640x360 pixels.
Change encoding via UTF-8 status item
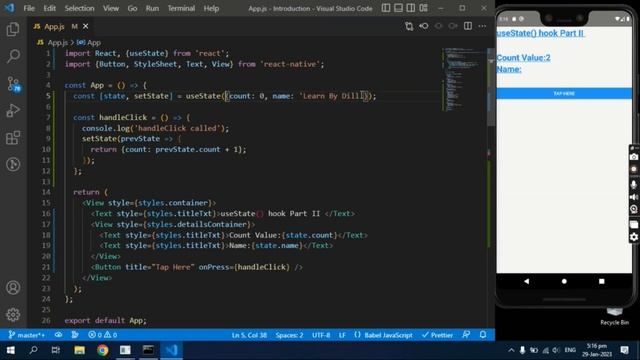point(321,335)
